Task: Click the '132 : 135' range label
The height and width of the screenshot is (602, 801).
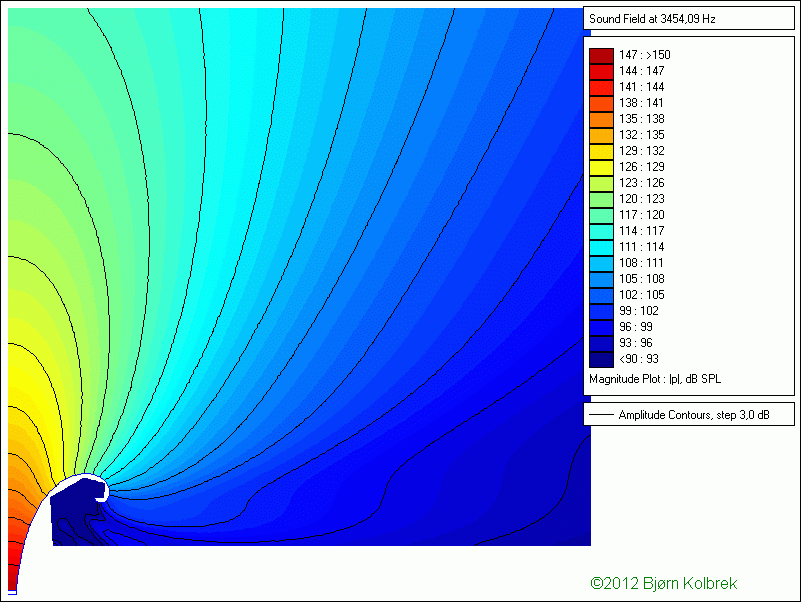Action: (x=642, y=135)
